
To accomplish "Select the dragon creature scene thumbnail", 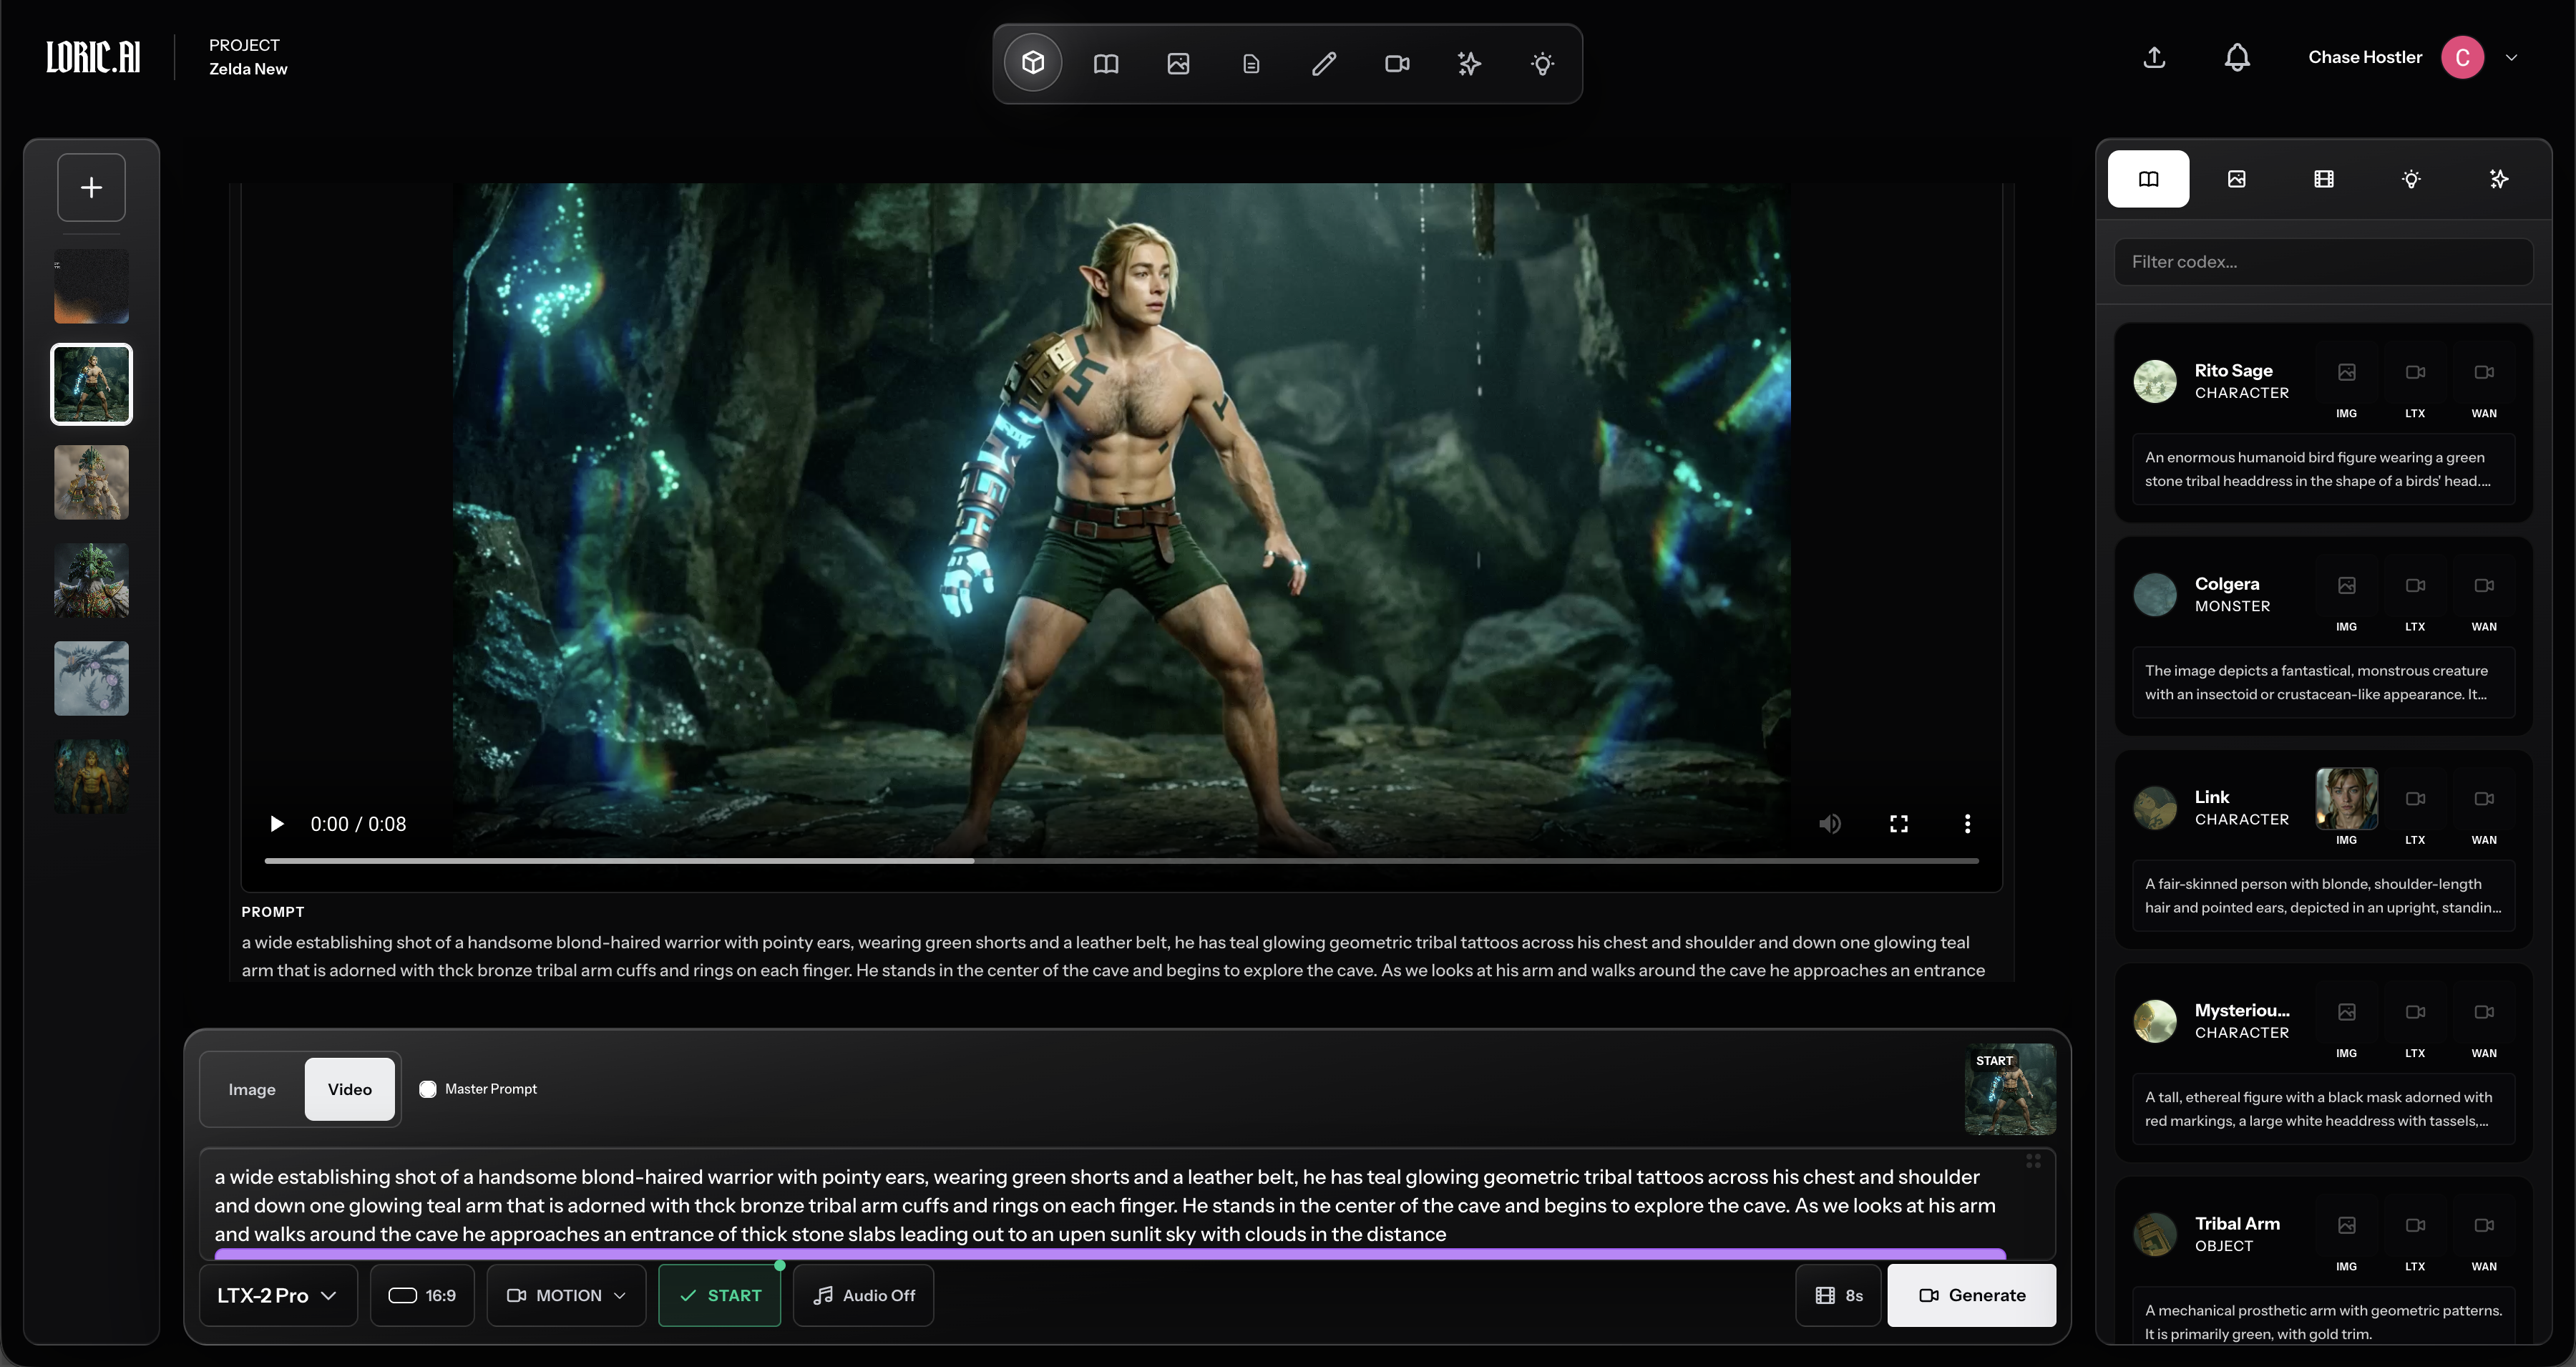I will point(91,678).
